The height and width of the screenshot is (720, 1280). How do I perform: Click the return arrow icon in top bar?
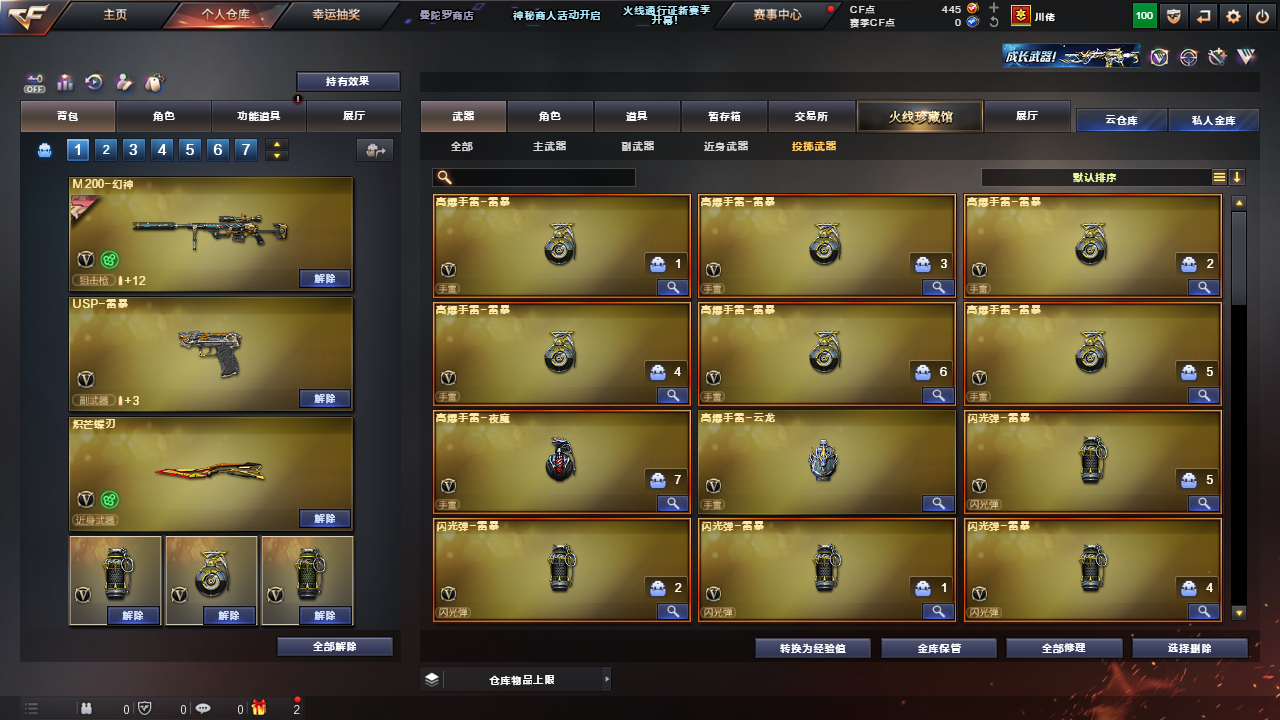[x=1204, y=16]
